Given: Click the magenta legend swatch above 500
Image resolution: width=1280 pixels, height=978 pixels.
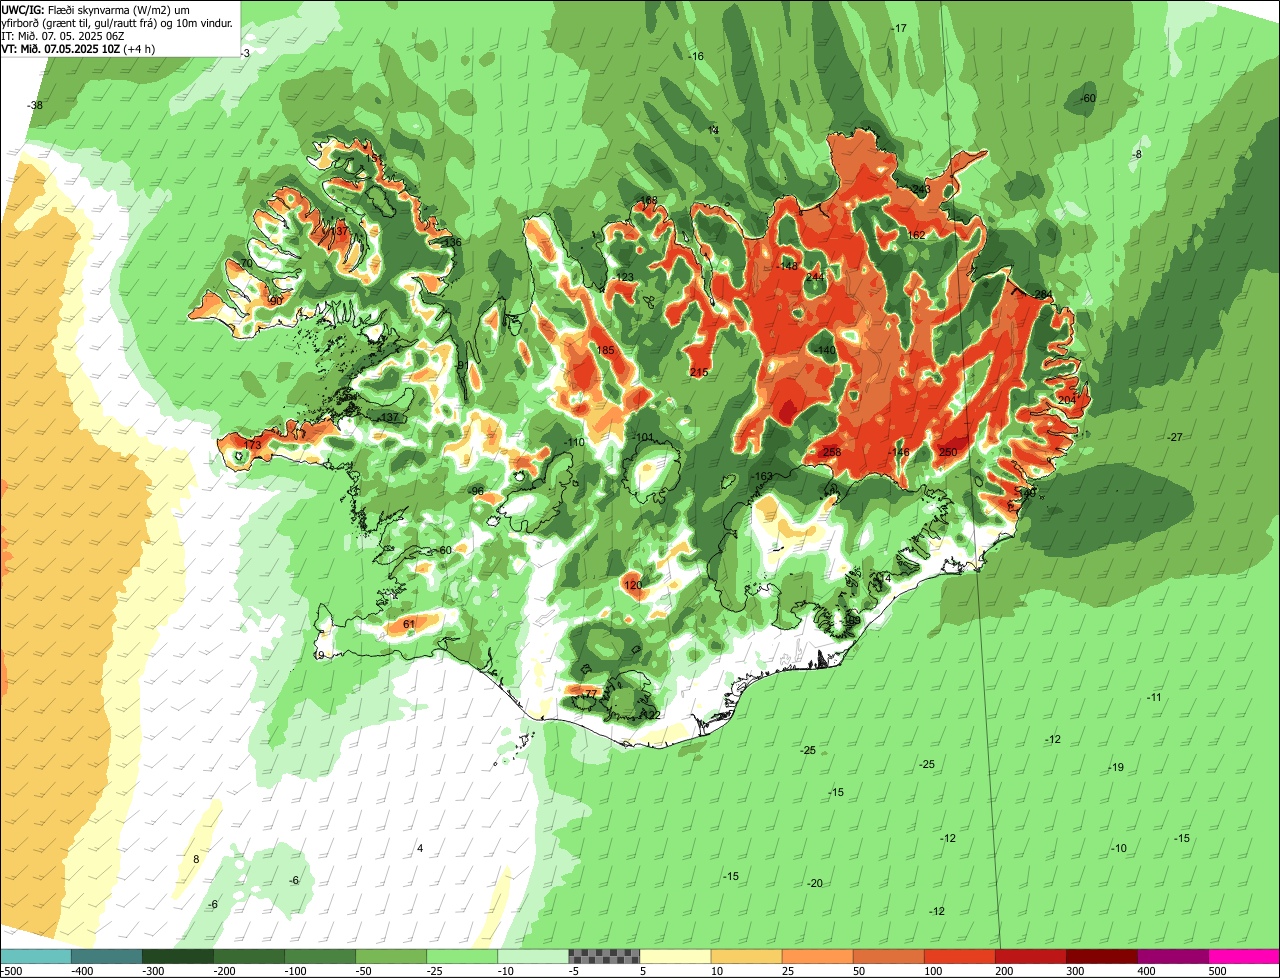Looking at the screenshot, I should click(1244, 956).
